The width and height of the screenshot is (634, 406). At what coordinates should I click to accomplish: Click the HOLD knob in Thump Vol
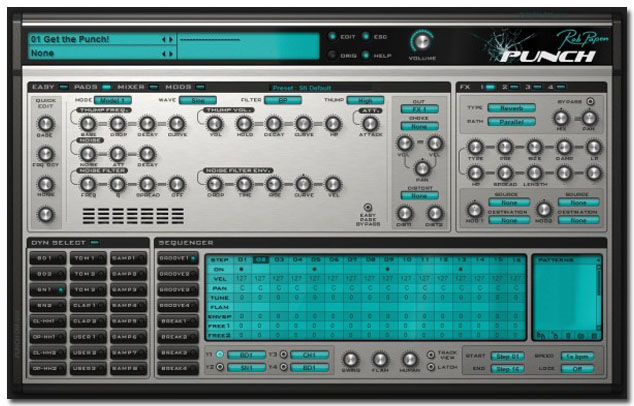244,124
